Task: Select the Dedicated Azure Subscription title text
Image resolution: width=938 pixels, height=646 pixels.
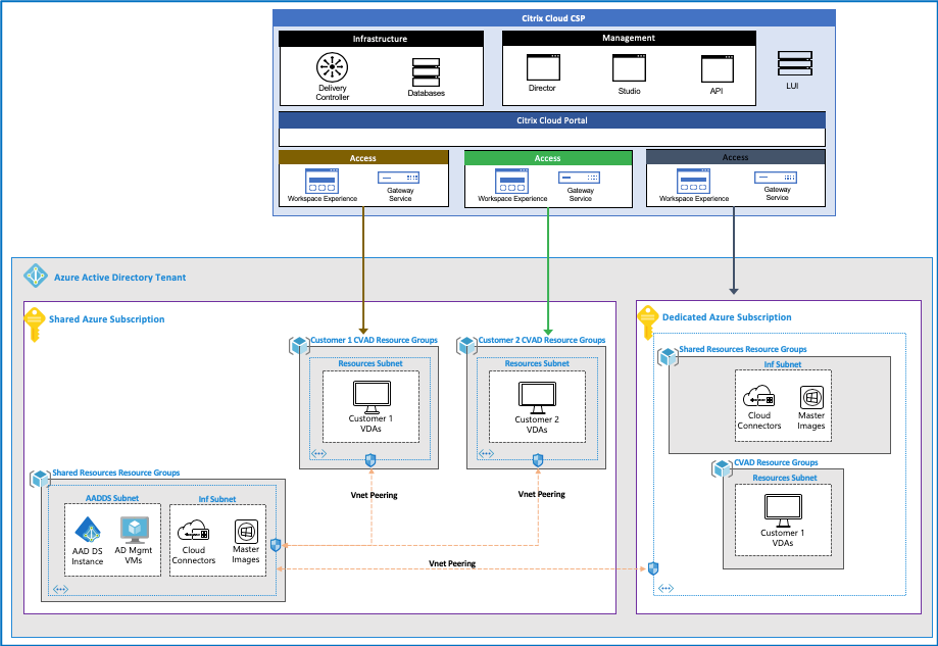Action: (x=727, y=317)
